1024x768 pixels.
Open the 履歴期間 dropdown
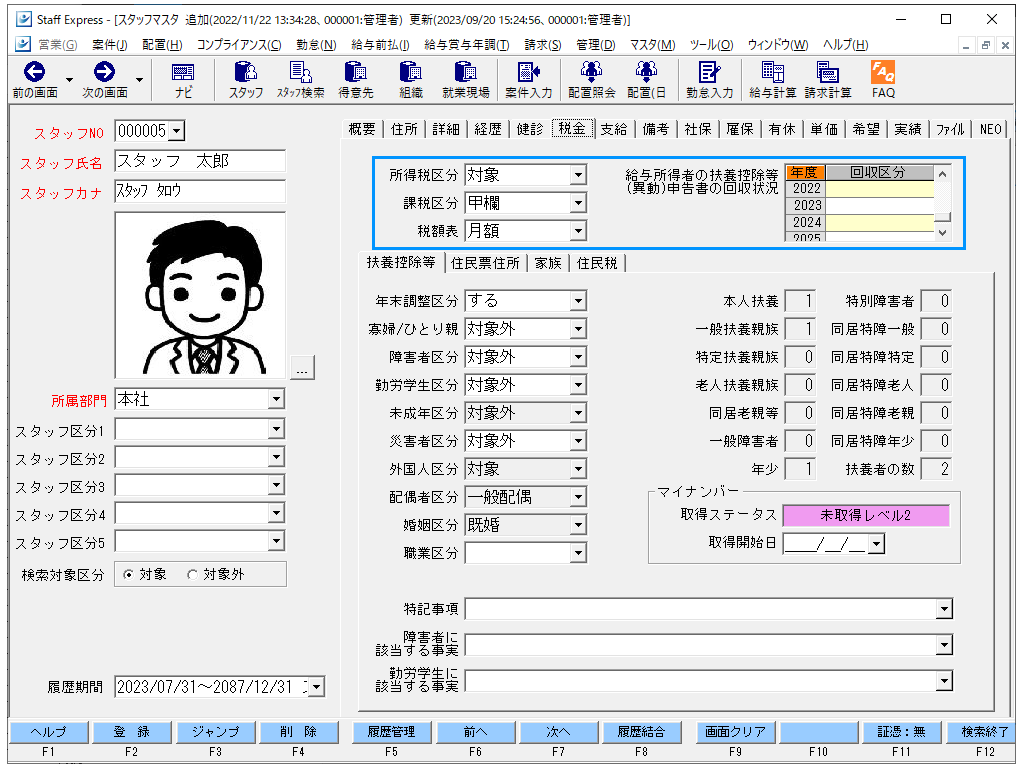[x=317, y=687]
